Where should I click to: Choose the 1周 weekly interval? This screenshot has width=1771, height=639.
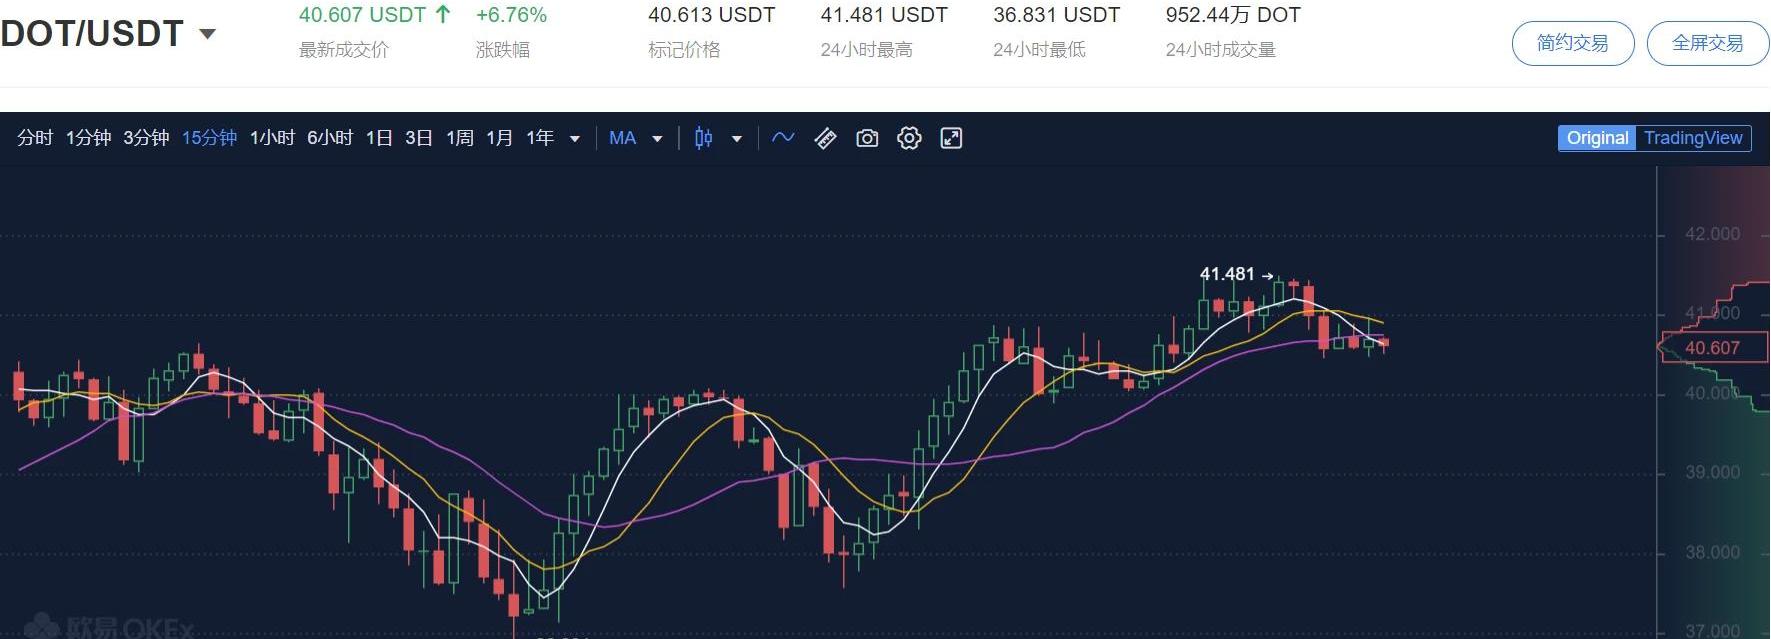[x=460, y=138]
